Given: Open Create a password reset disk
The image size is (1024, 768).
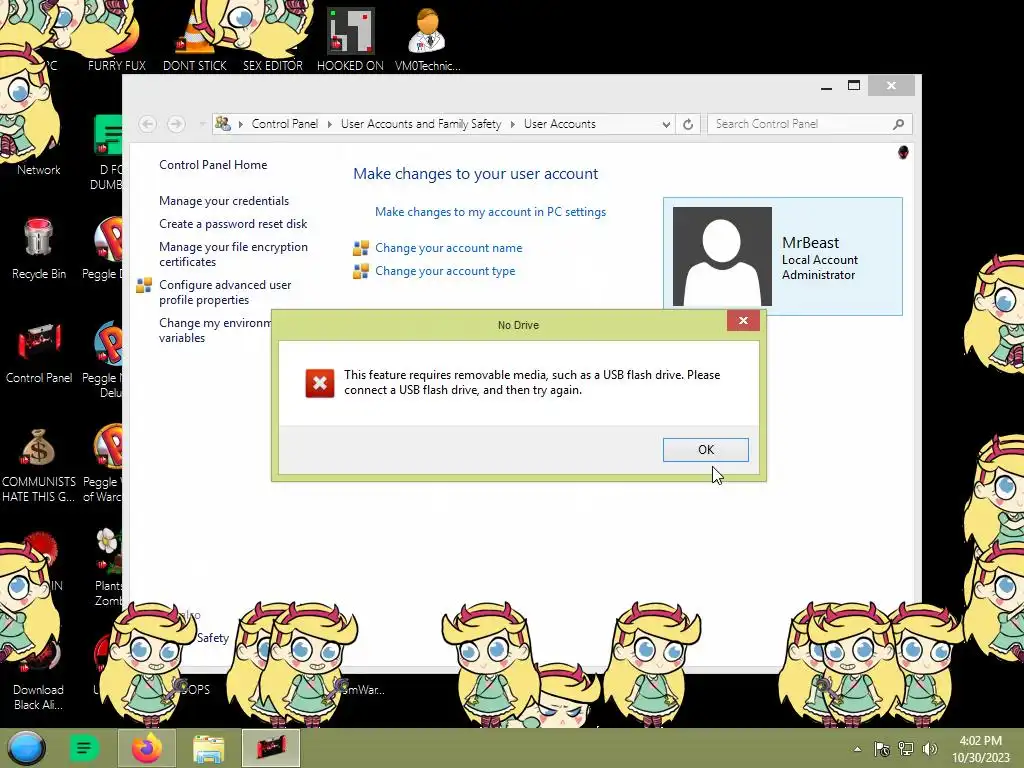Looking at the screenshot, I should [233, 223].
